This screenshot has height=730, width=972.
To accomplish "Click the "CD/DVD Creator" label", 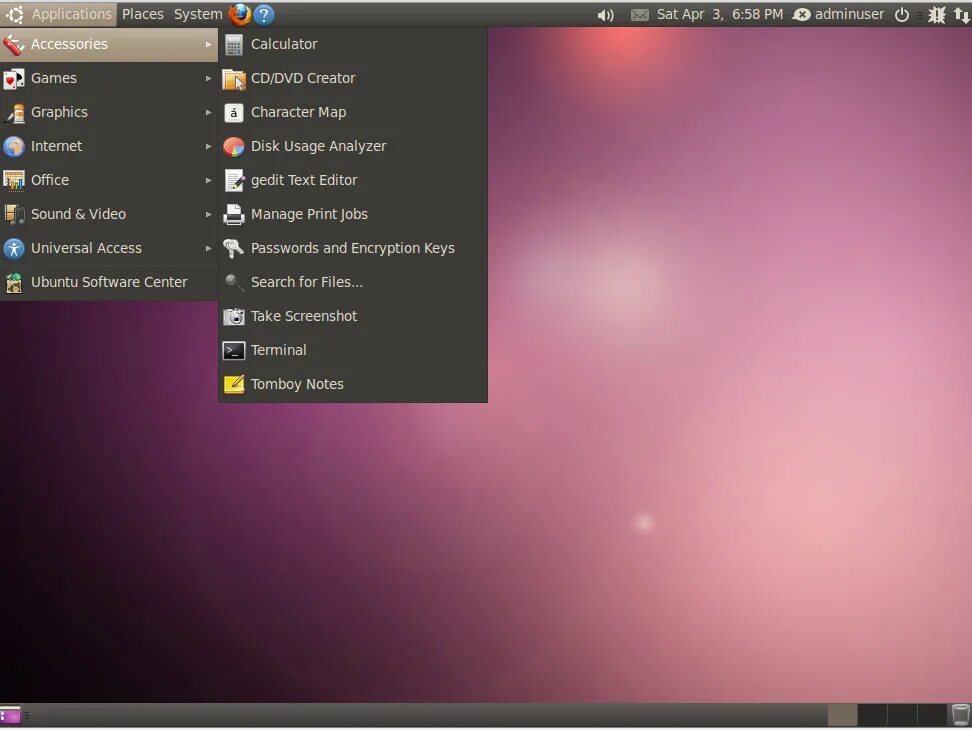I will pyautogui.click(x=303, y=79).
